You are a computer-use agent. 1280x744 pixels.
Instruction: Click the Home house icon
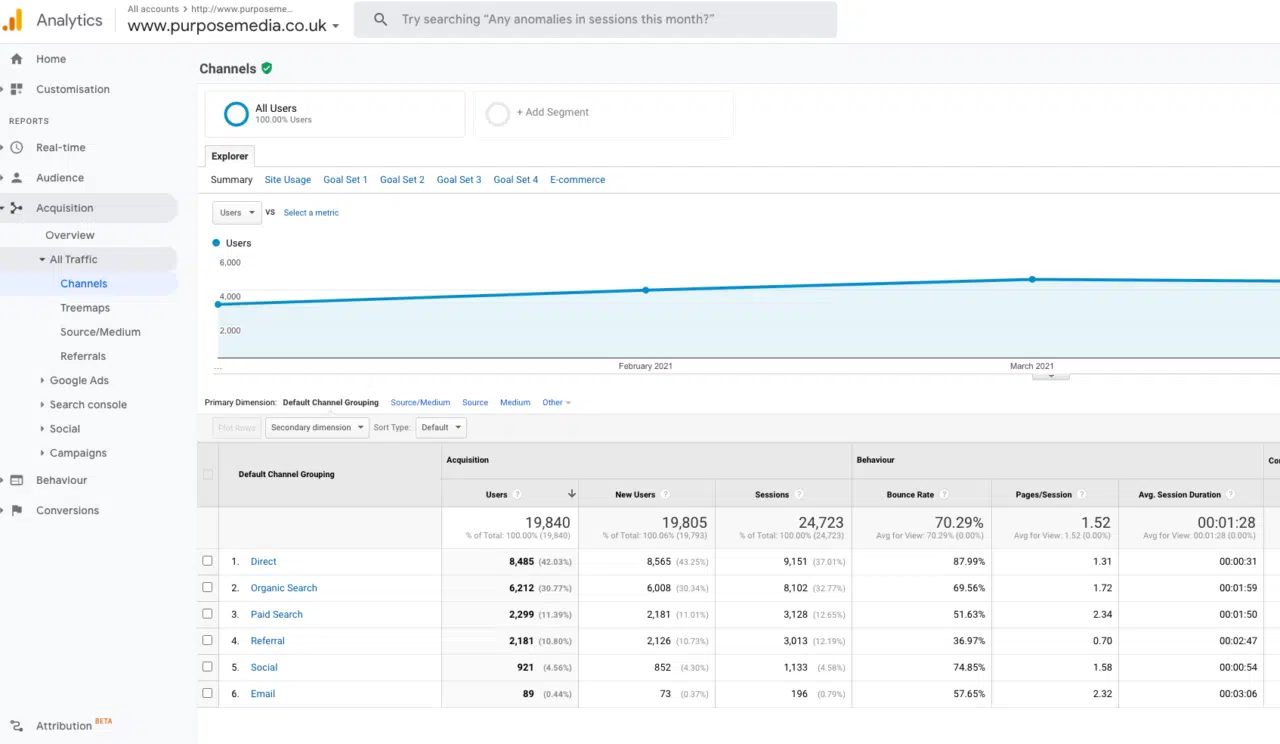pyautogui.click(x=16, y=59)
